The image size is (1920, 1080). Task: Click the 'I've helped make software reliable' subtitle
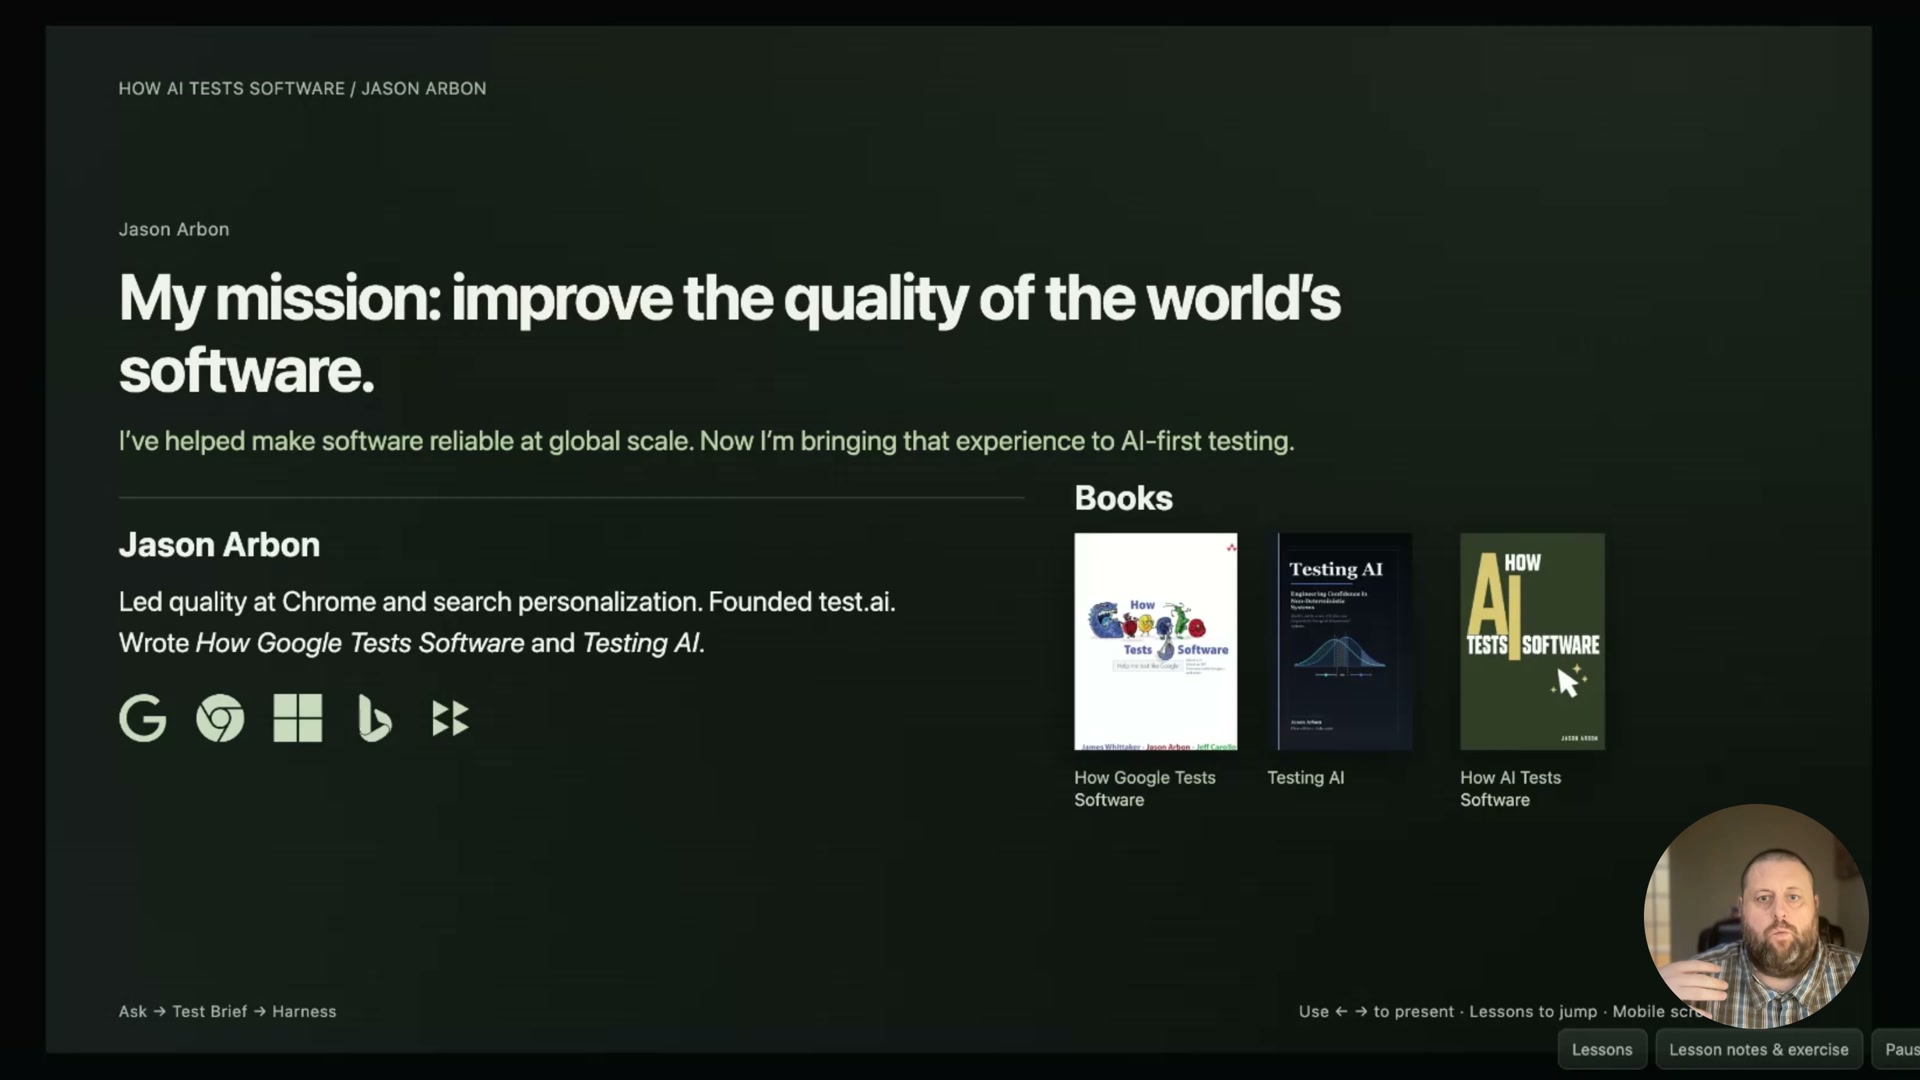coord(706,441)
